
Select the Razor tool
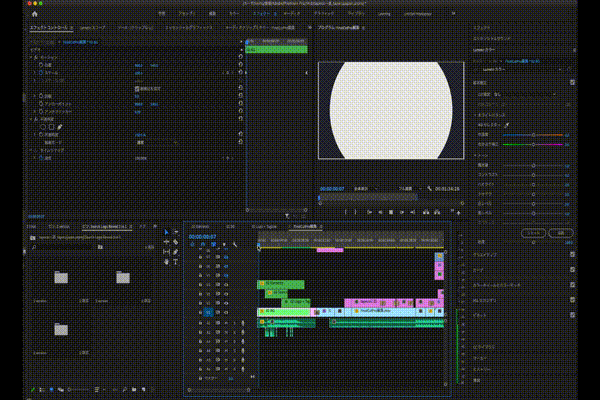(176, 242)
